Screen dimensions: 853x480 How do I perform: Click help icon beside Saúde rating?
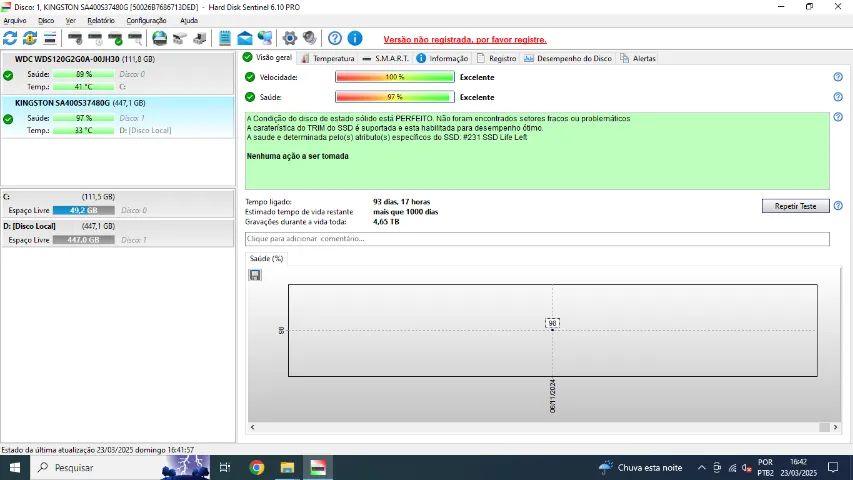point(838,97)
